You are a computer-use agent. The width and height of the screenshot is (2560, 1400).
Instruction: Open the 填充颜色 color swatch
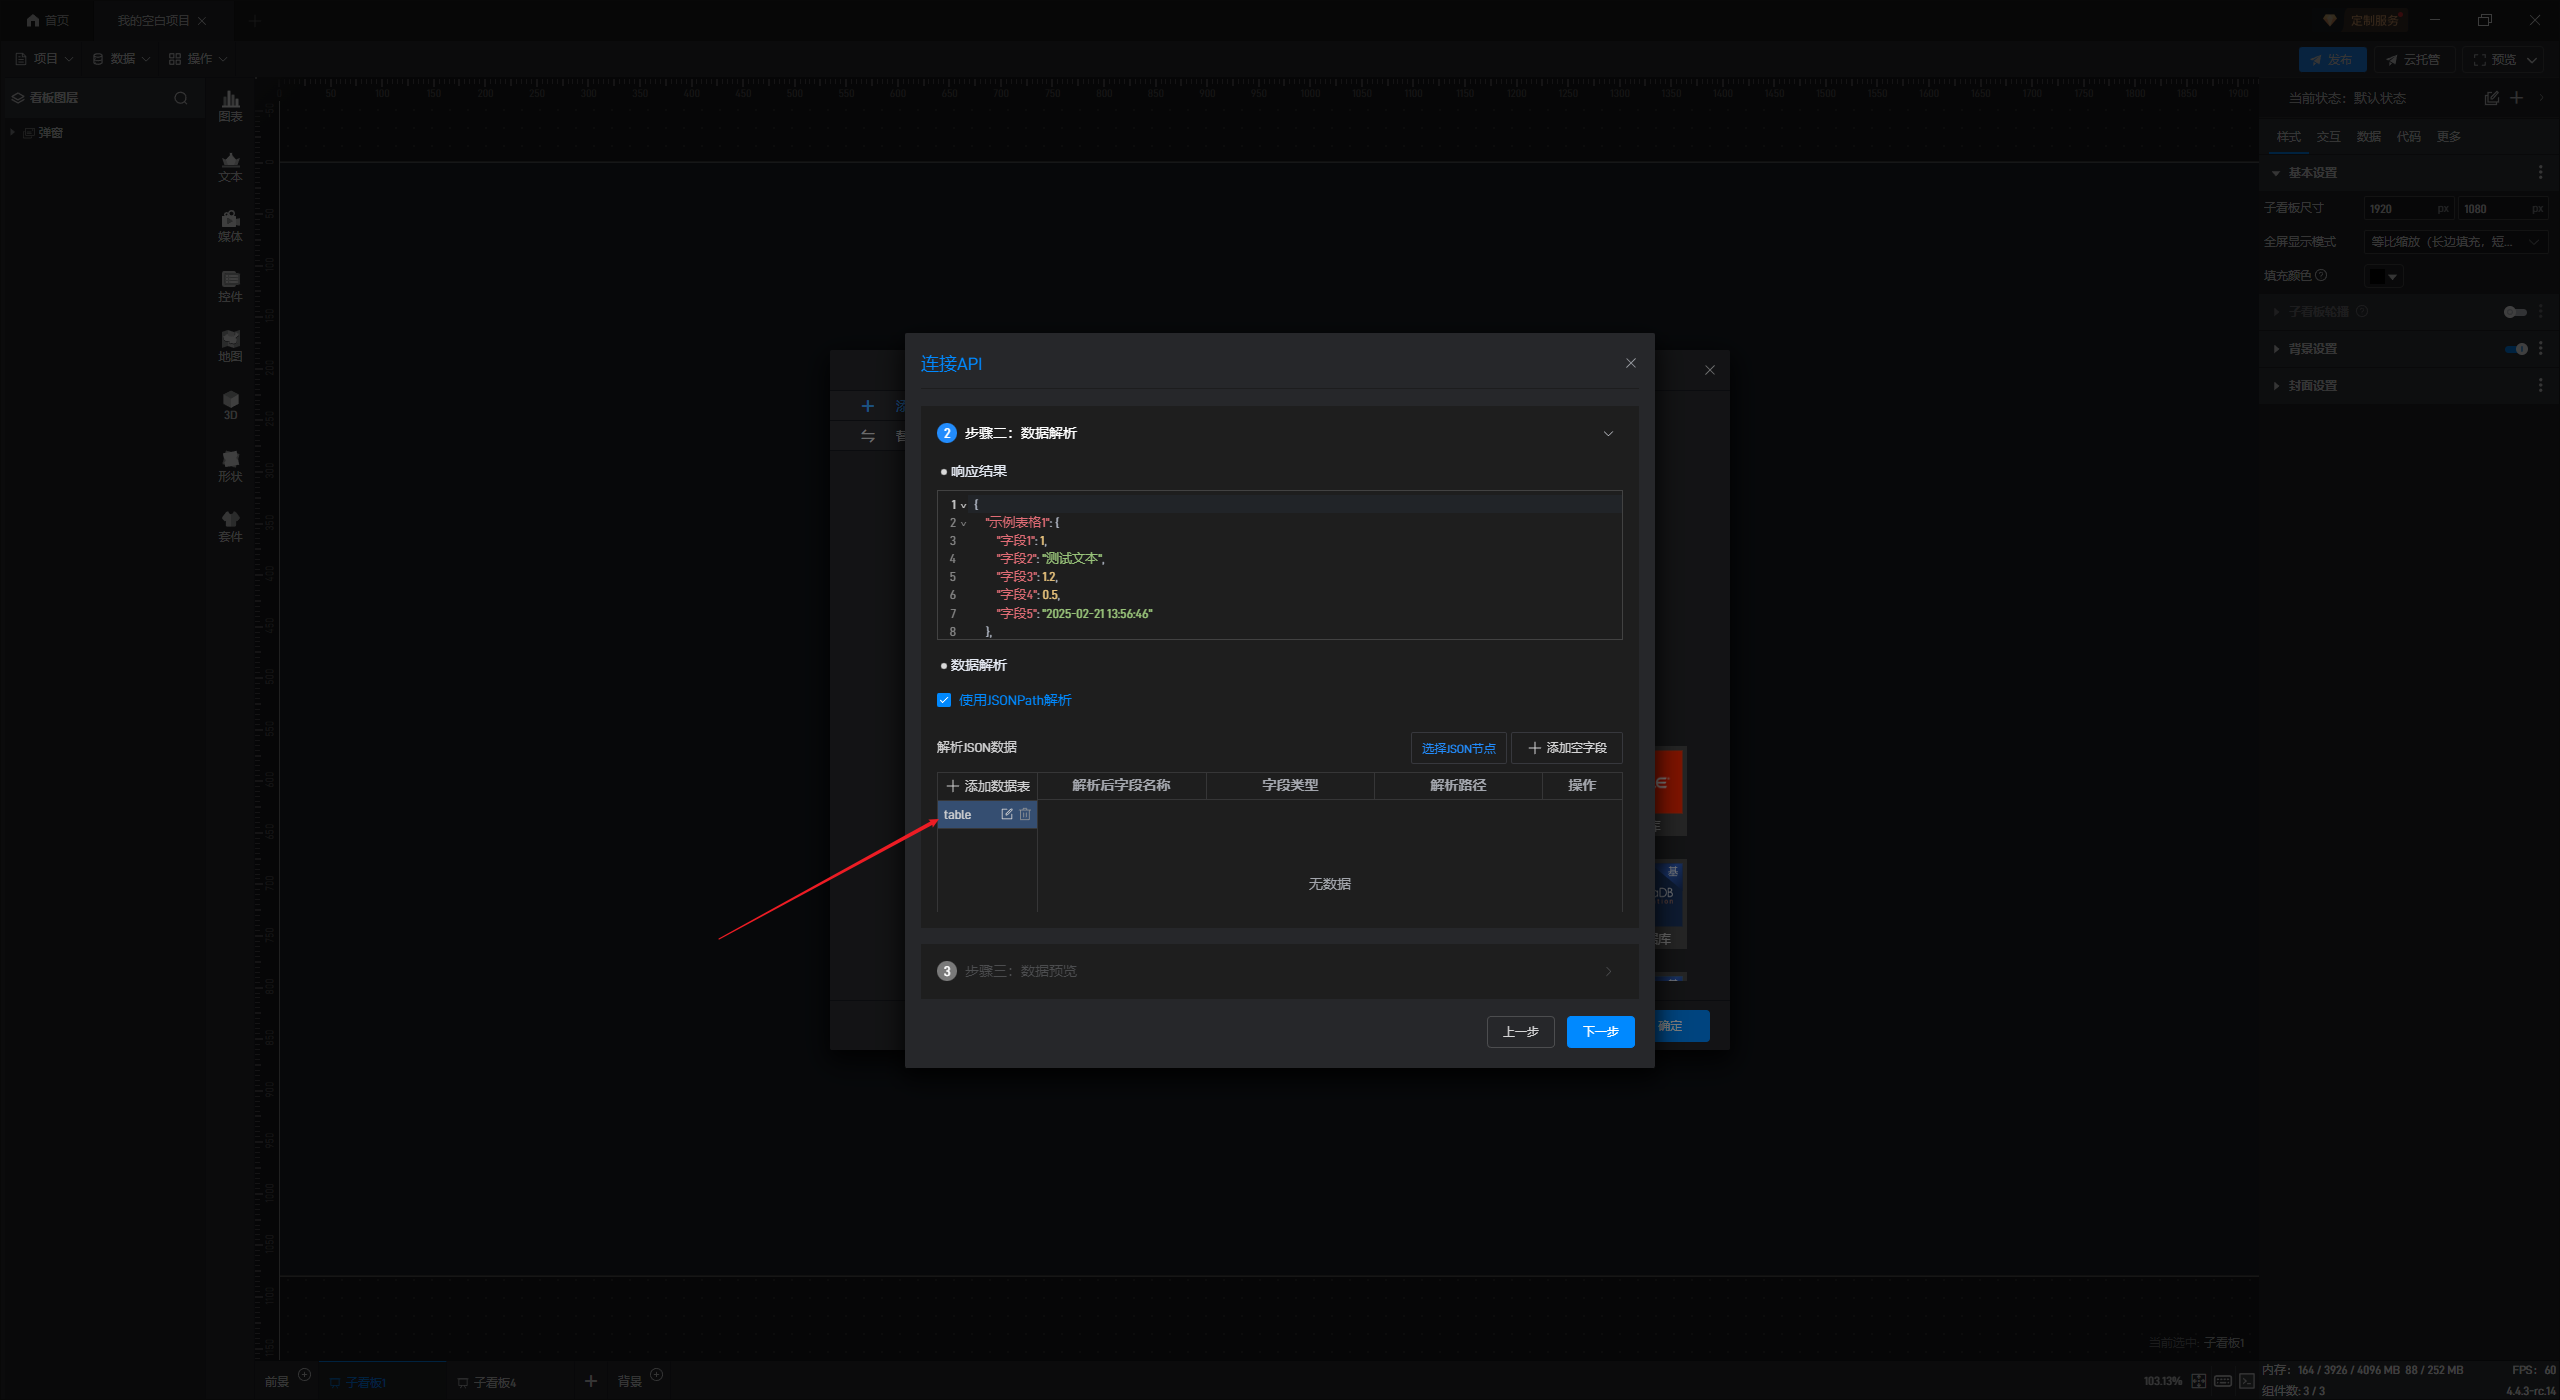pyautogui.click(x=2382, y=276)
